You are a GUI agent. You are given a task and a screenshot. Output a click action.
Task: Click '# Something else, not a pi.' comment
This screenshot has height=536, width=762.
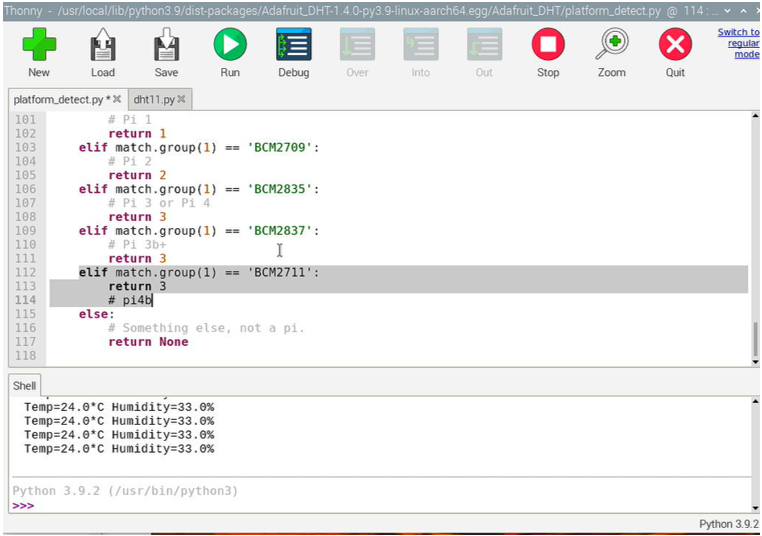(206, 328)
